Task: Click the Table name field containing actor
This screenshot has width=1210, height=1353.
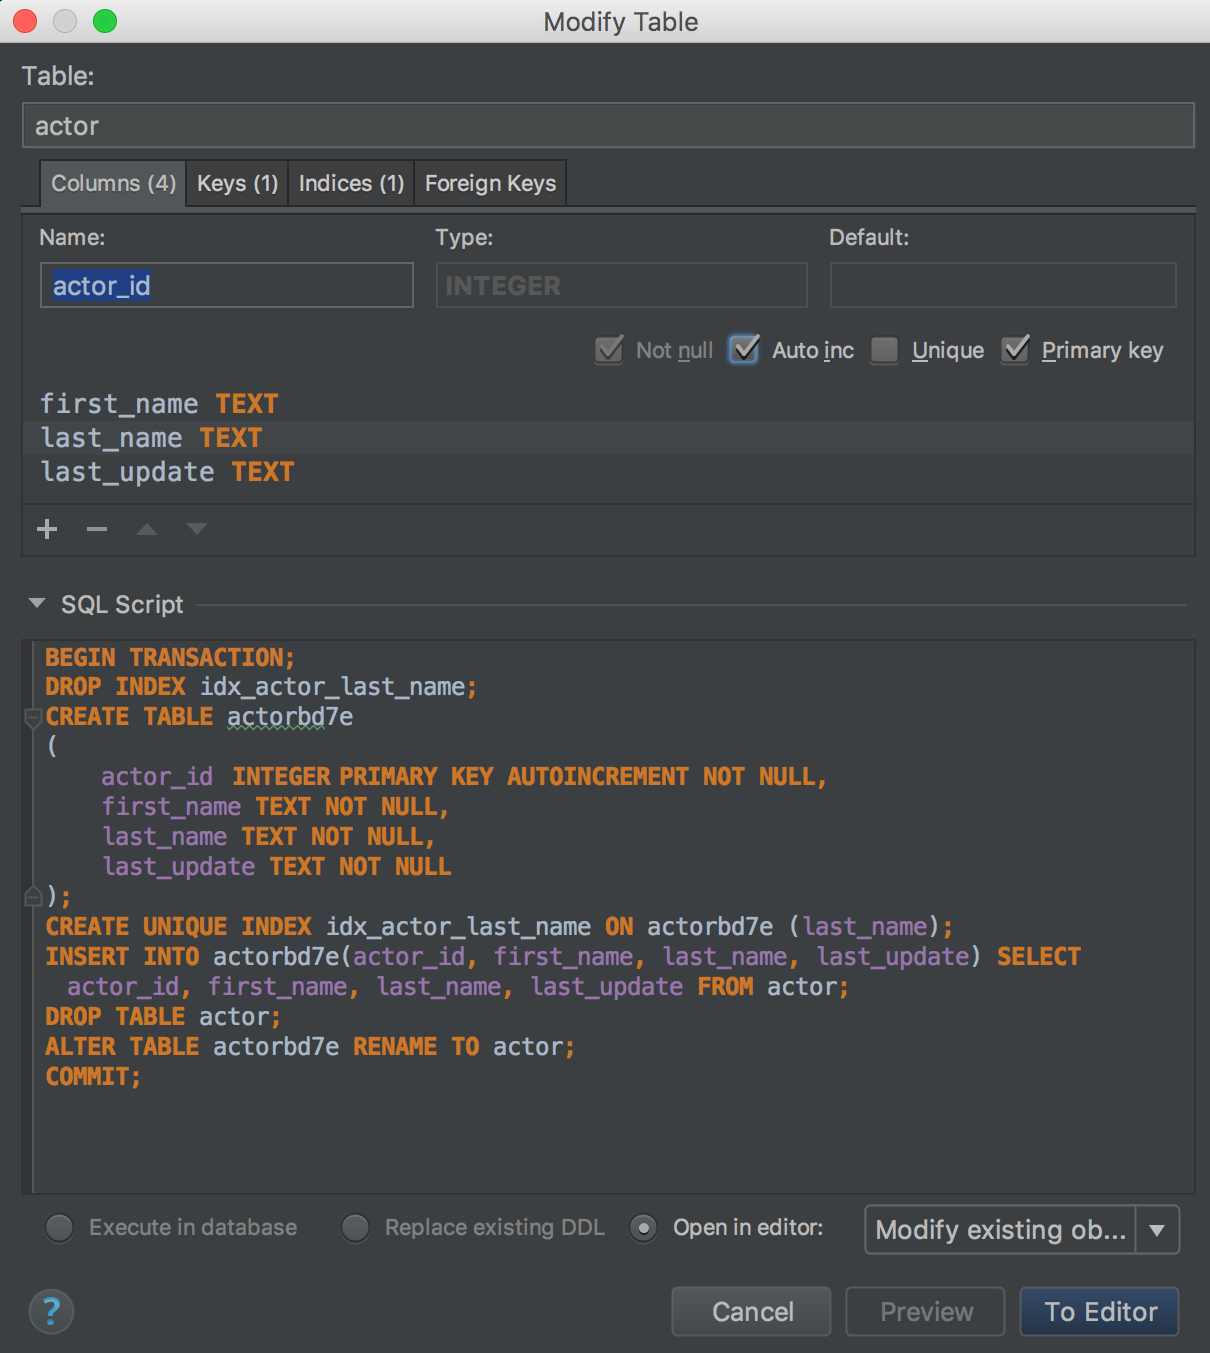Action: point(608,126)
